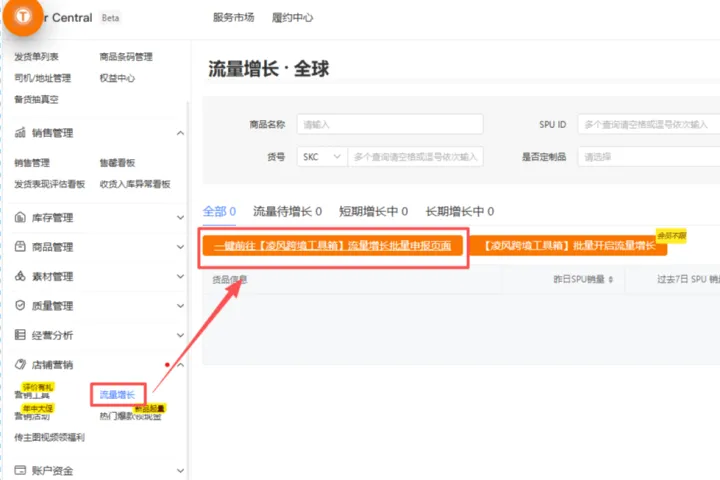720x480 pixels.
Task: Click the 素材管理 shapes icon
Action: [x=20, y=276]
